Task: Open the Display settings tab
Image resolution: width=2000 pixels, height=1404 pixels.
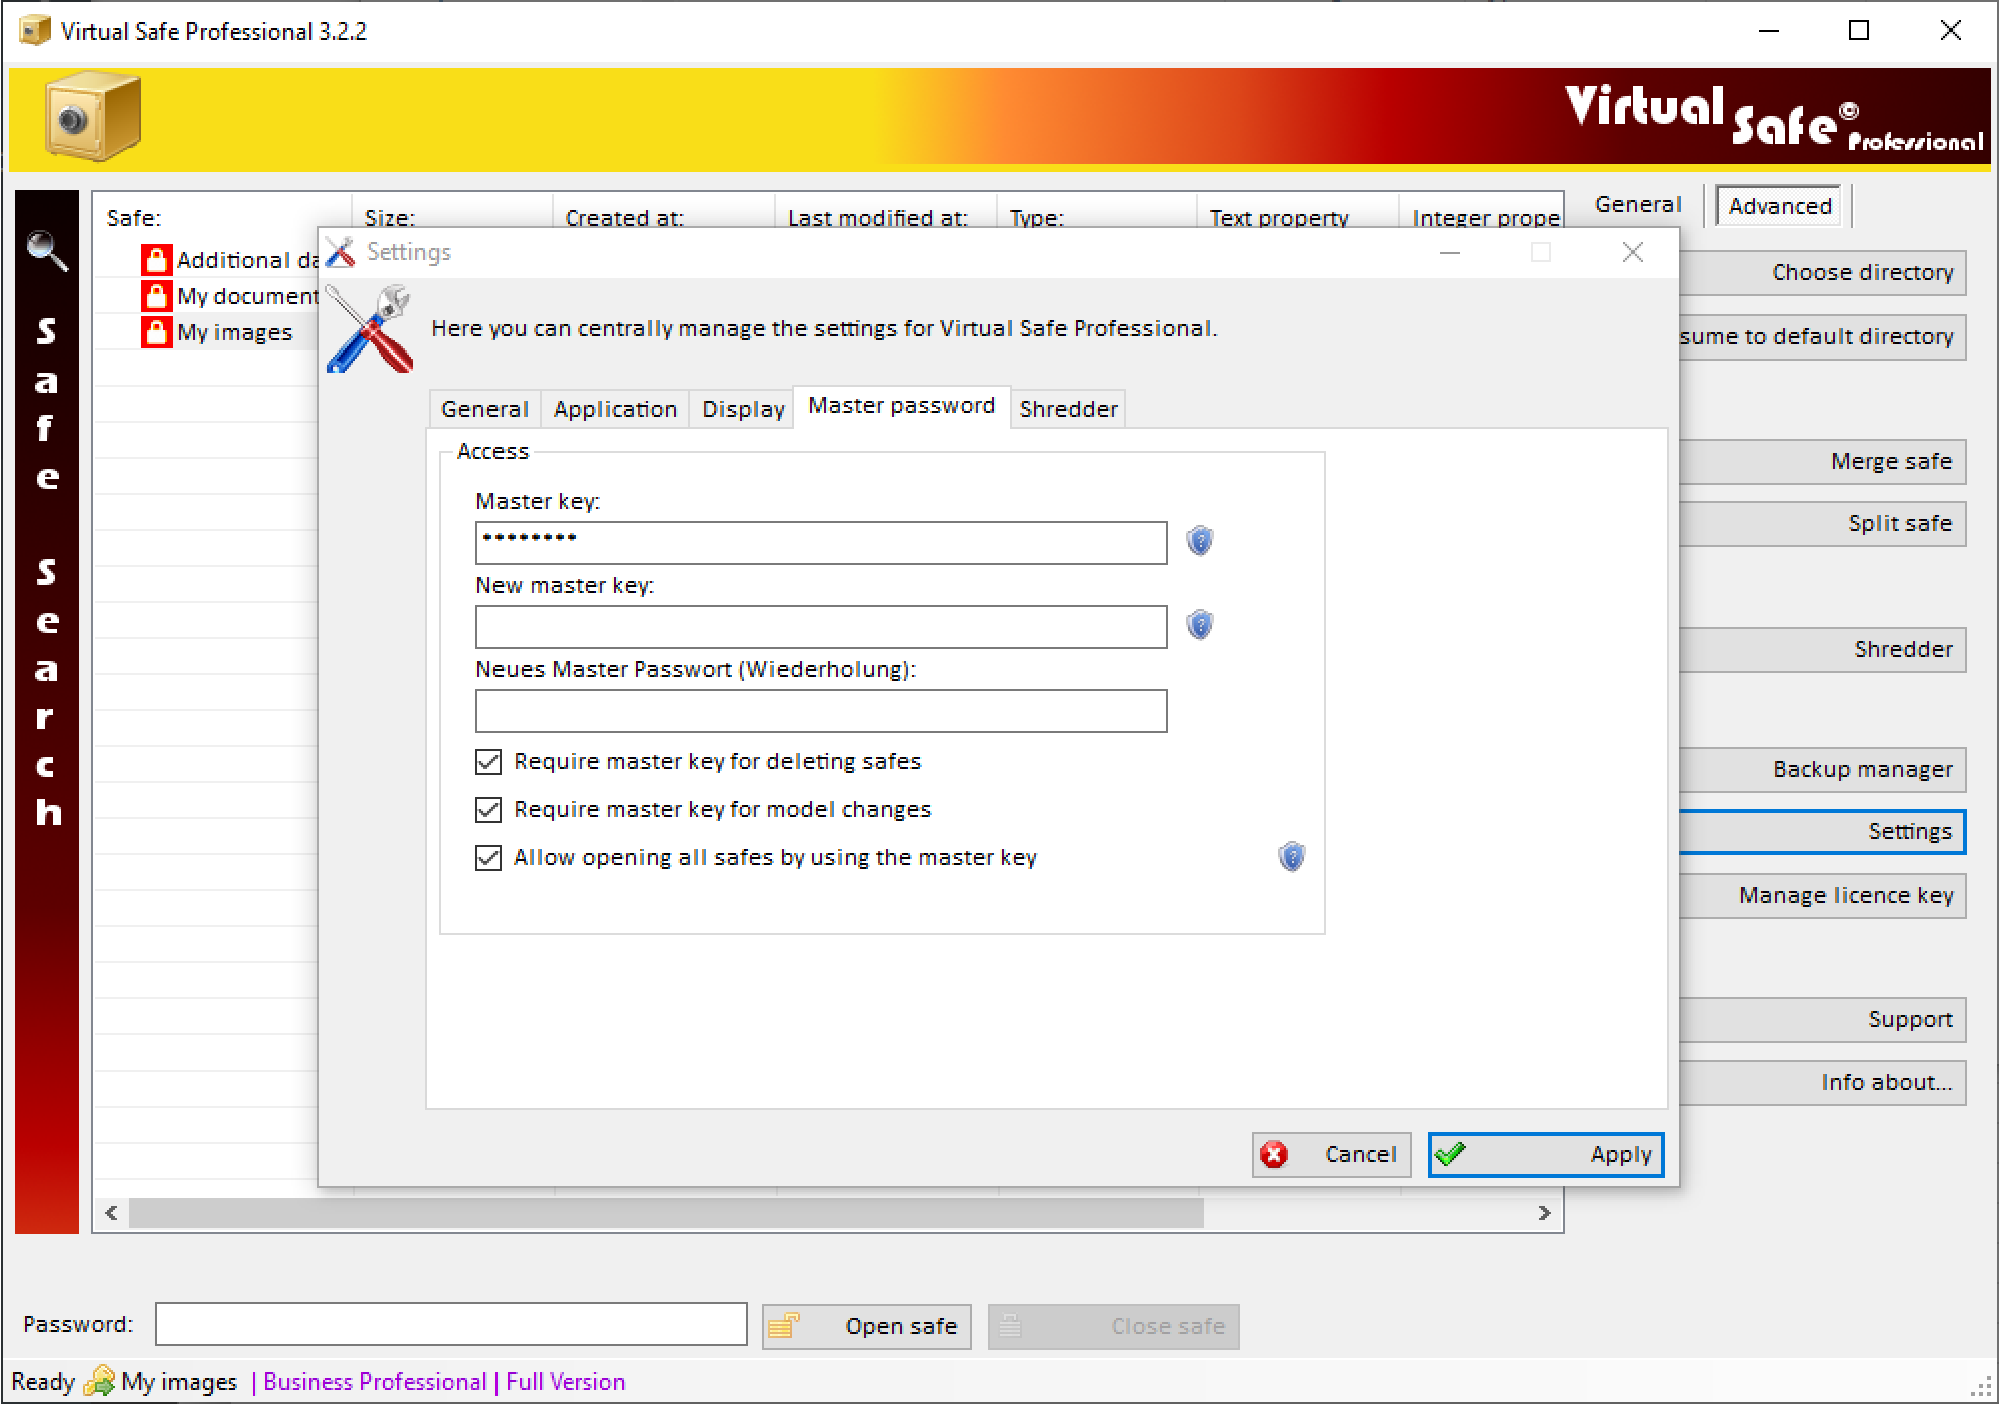Action: click(x=743, y=409)
